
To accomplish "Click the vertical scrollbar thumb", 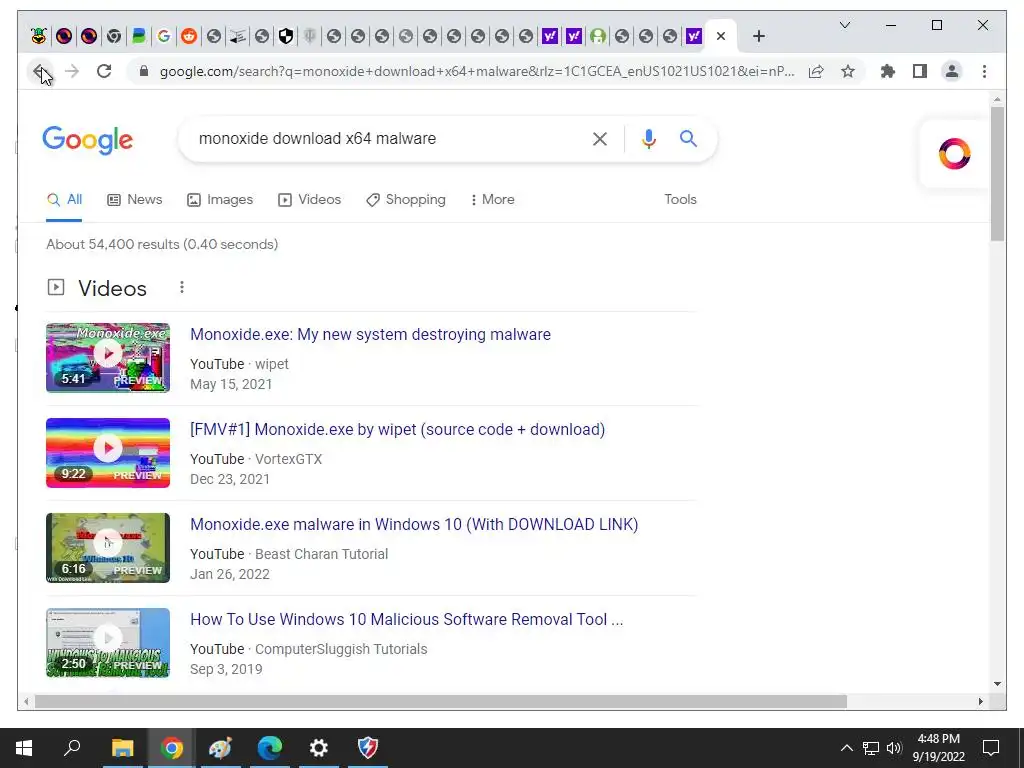I will point(997,174).
